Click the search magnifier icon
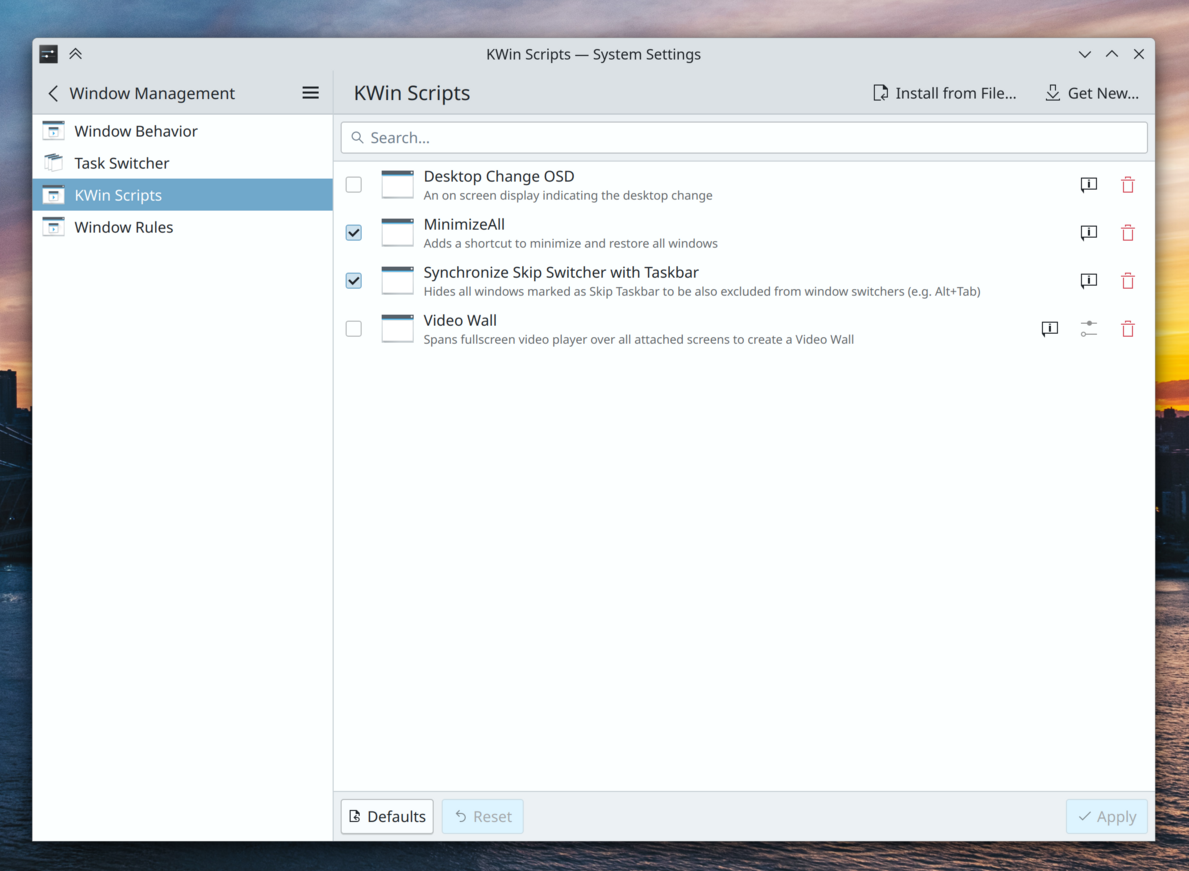 tap(357, 138)
